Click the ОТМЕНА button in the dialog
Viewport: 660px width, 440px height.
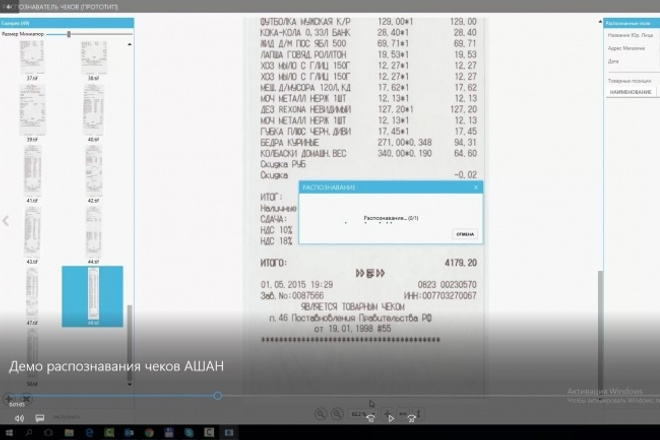(x=465, y=234)
